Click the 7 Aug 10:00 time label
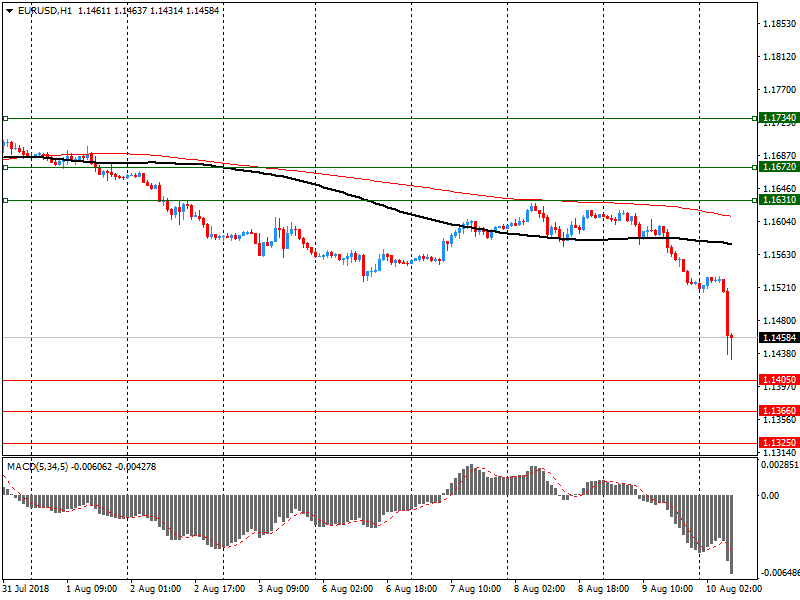 click(476, 589)
